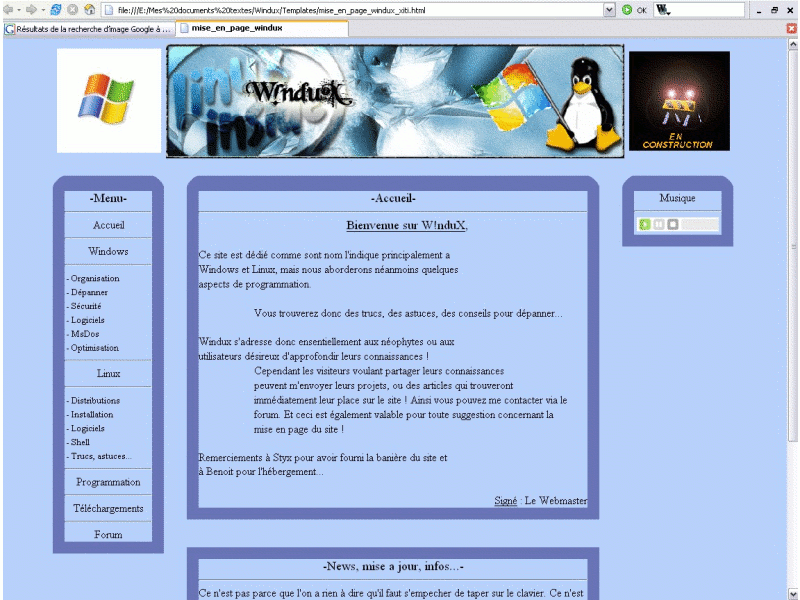
Task: Click the Musique player progress bar
Action: (699, 224)
